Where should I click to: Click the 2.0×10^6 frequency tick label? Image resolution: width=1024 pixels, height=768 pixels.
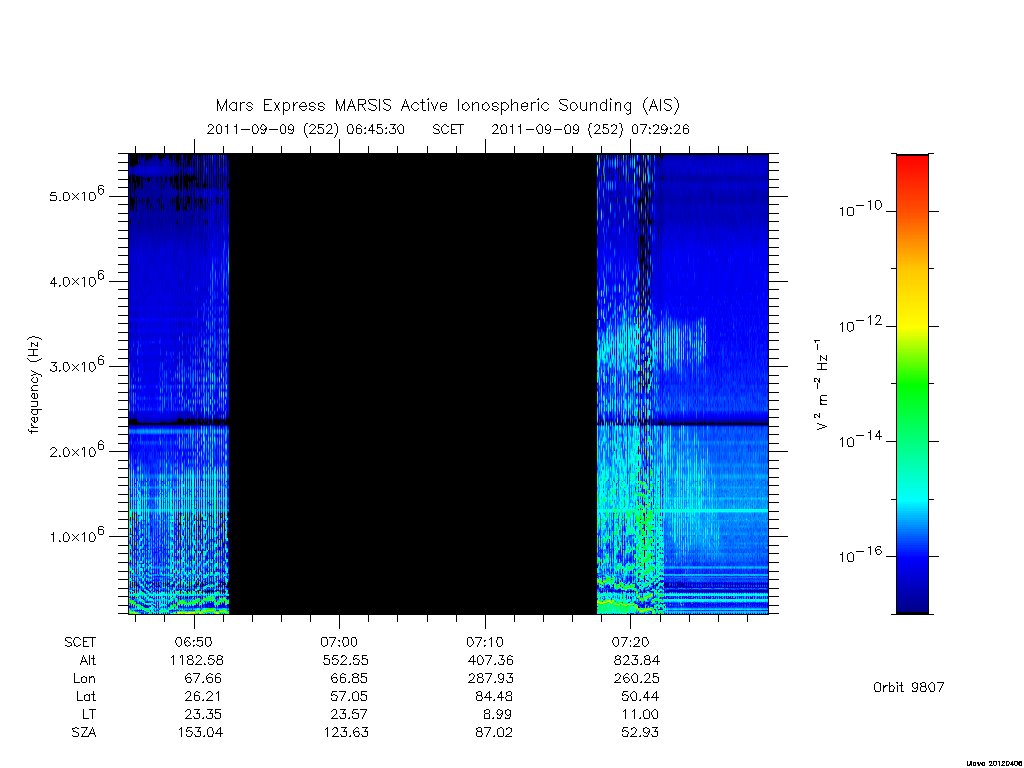click(x=76, y=451)
